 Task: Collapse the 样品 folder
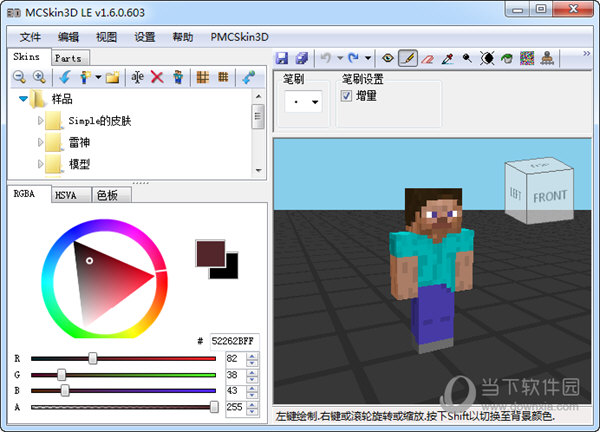point(23,99)
